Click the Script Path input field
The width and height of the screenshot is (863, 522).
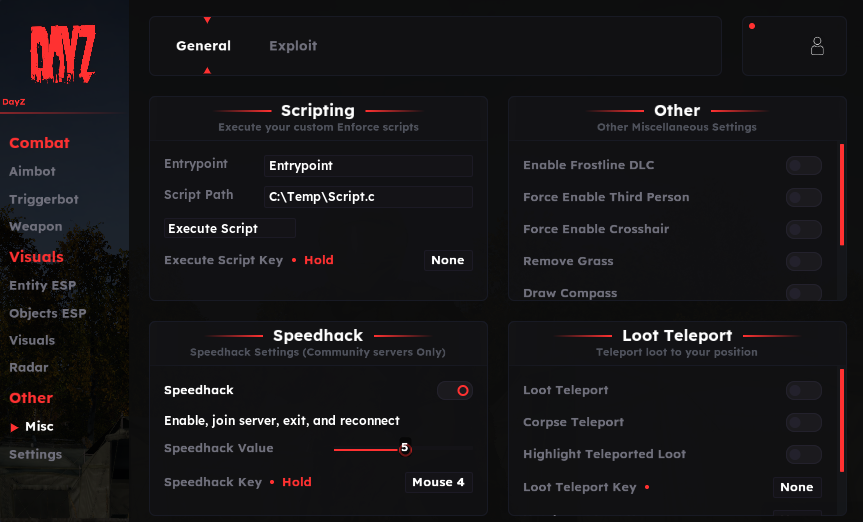tap(368, 197)
